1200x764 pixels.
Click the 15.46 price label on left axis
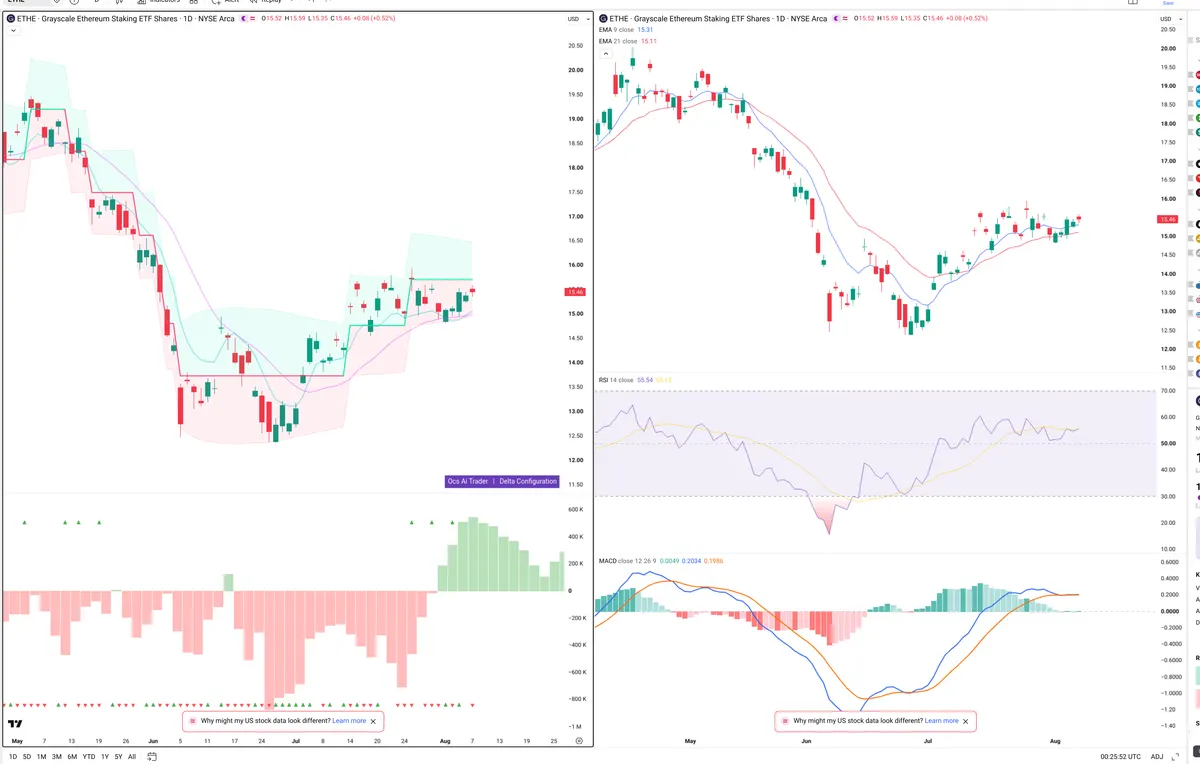[574, 292]
